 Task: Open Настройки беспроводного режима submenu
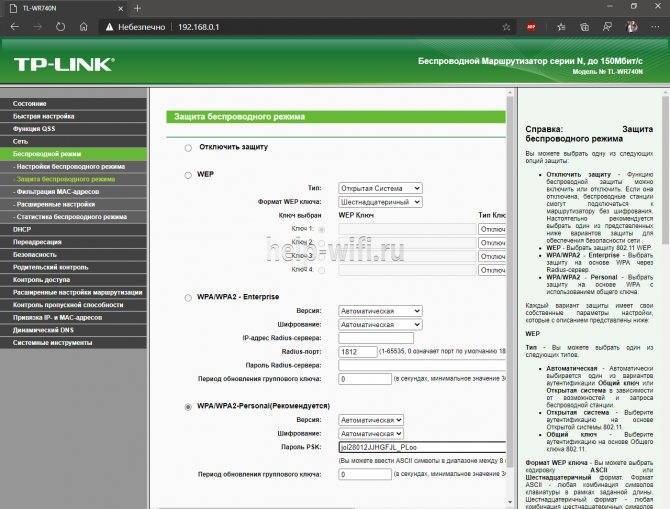(73, 167)
